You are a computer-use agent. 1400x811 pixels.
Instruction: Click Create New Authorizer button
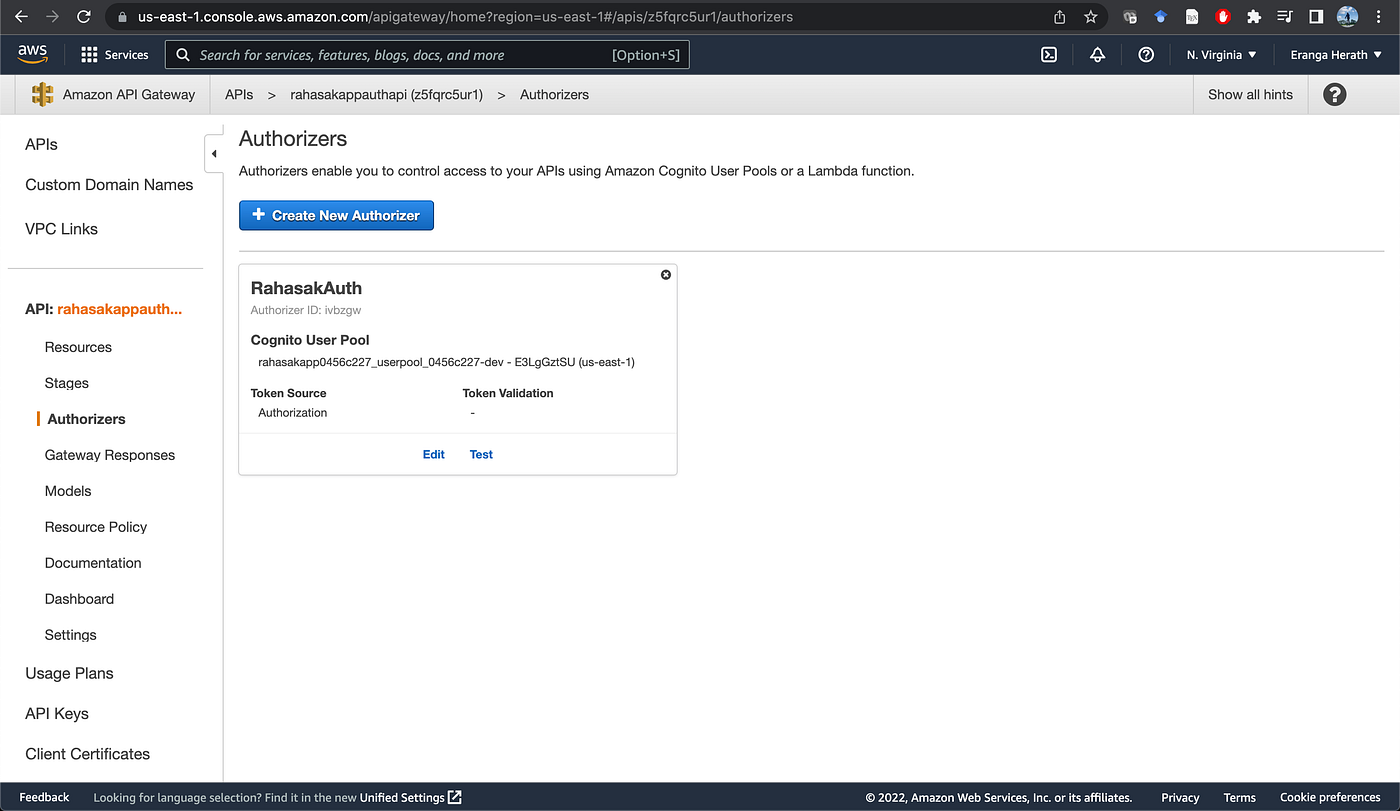pos(336,215)
